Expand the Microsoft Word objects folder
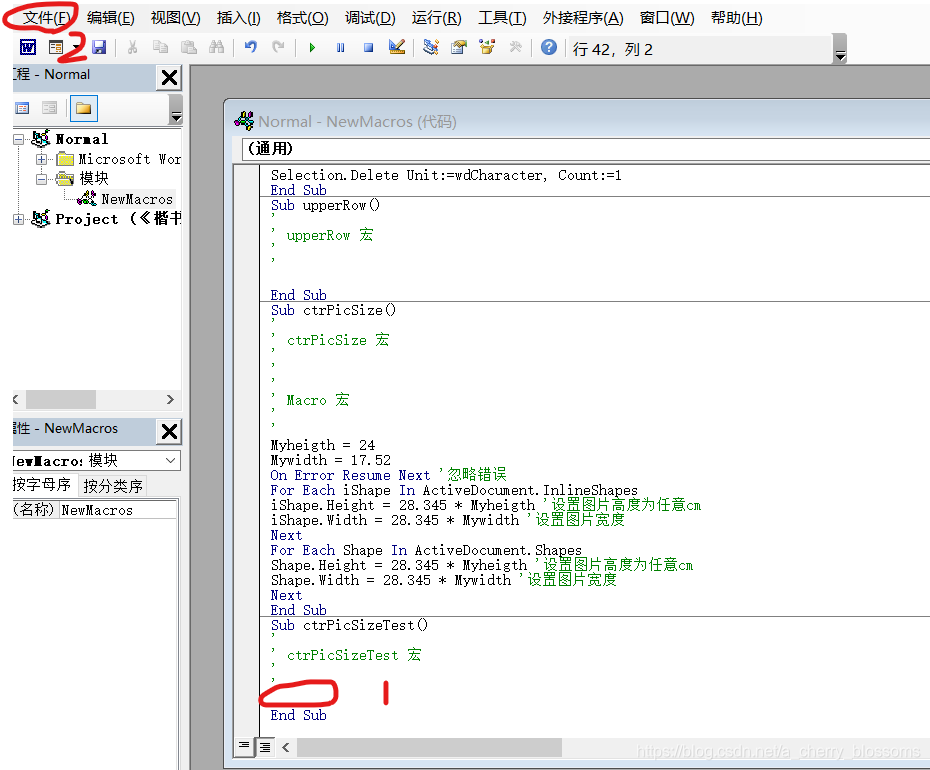Viewport: 930px width, 770px height. 41,160
